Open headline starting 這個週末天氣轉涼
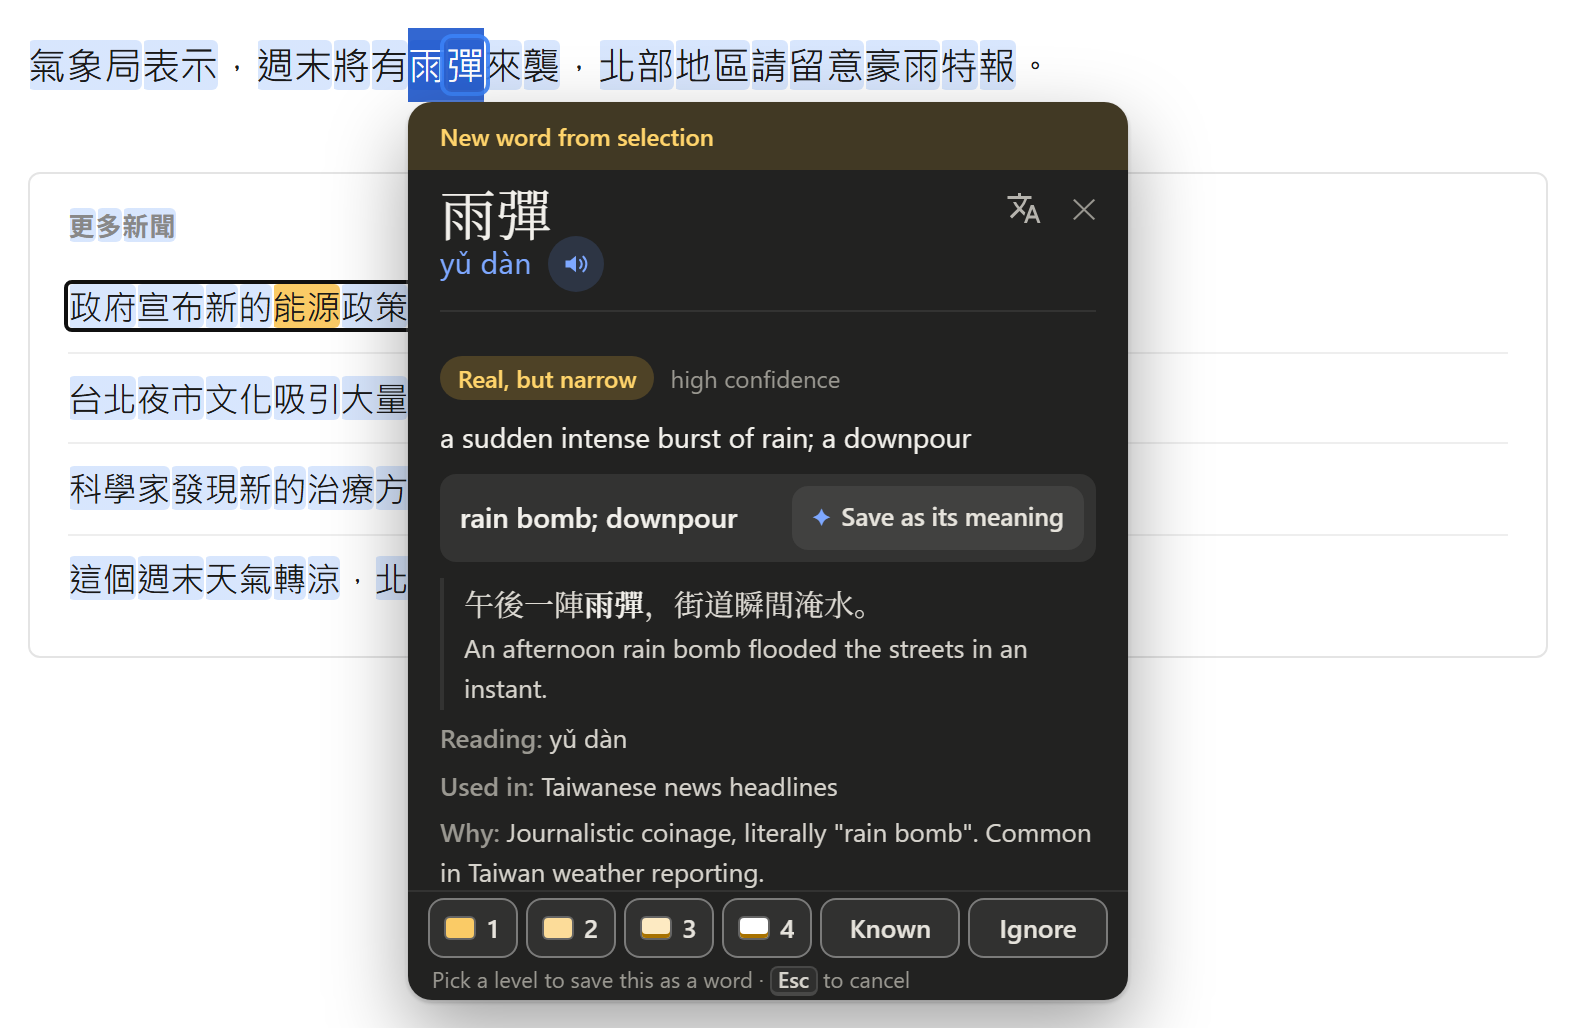The width and height of the screenshot is (1576, 1028). [x=238, y=579]
